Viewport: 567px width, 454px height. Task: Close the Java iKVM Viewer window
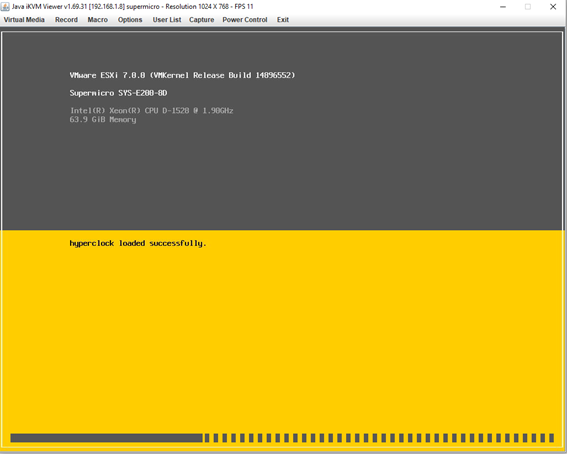point(553,7)
